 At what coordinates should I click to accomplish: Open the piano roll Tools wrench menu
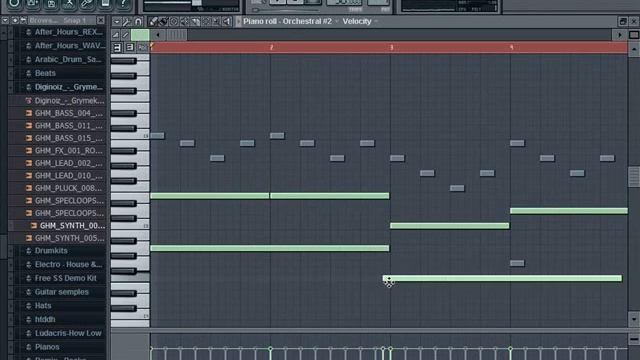pyautogui.click(x=127, y=21)
